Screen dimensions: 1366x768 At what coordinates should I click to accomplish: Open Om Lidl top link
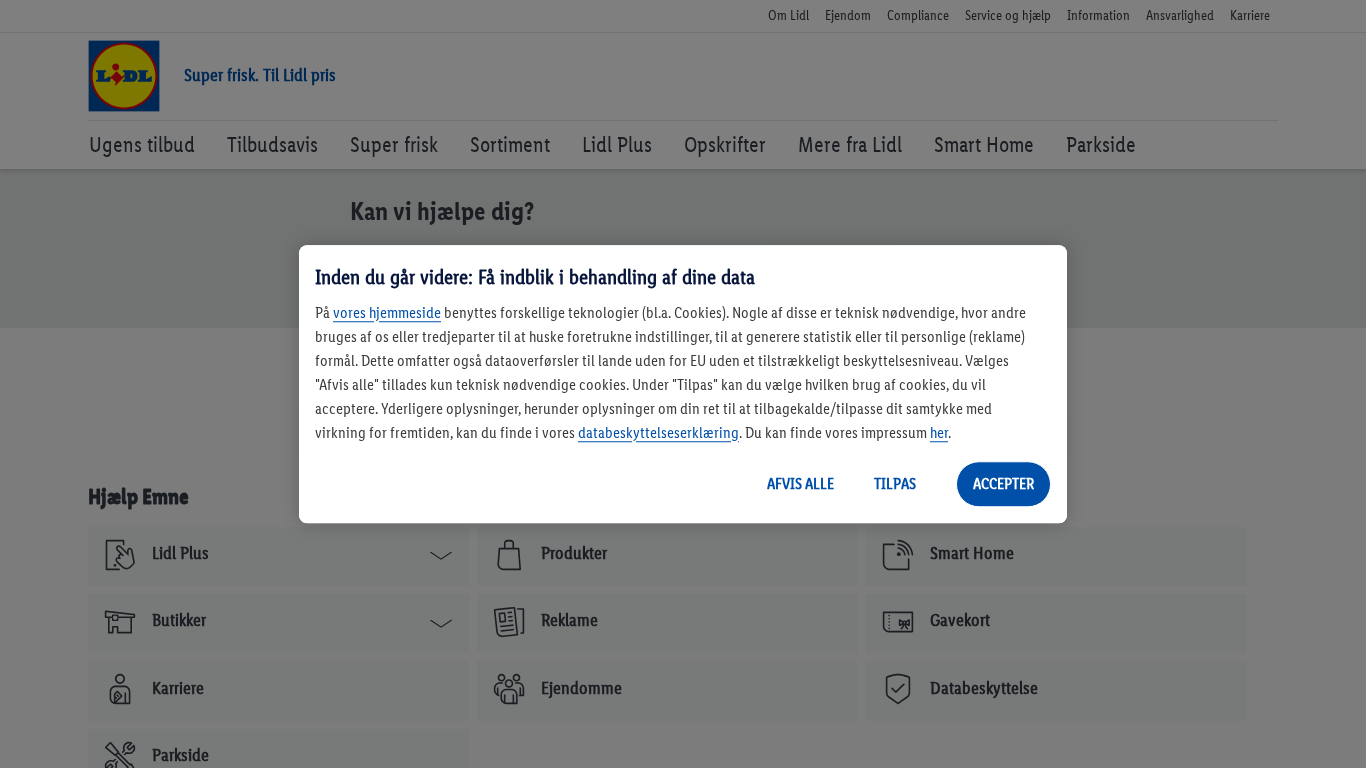tap(788, 16)
